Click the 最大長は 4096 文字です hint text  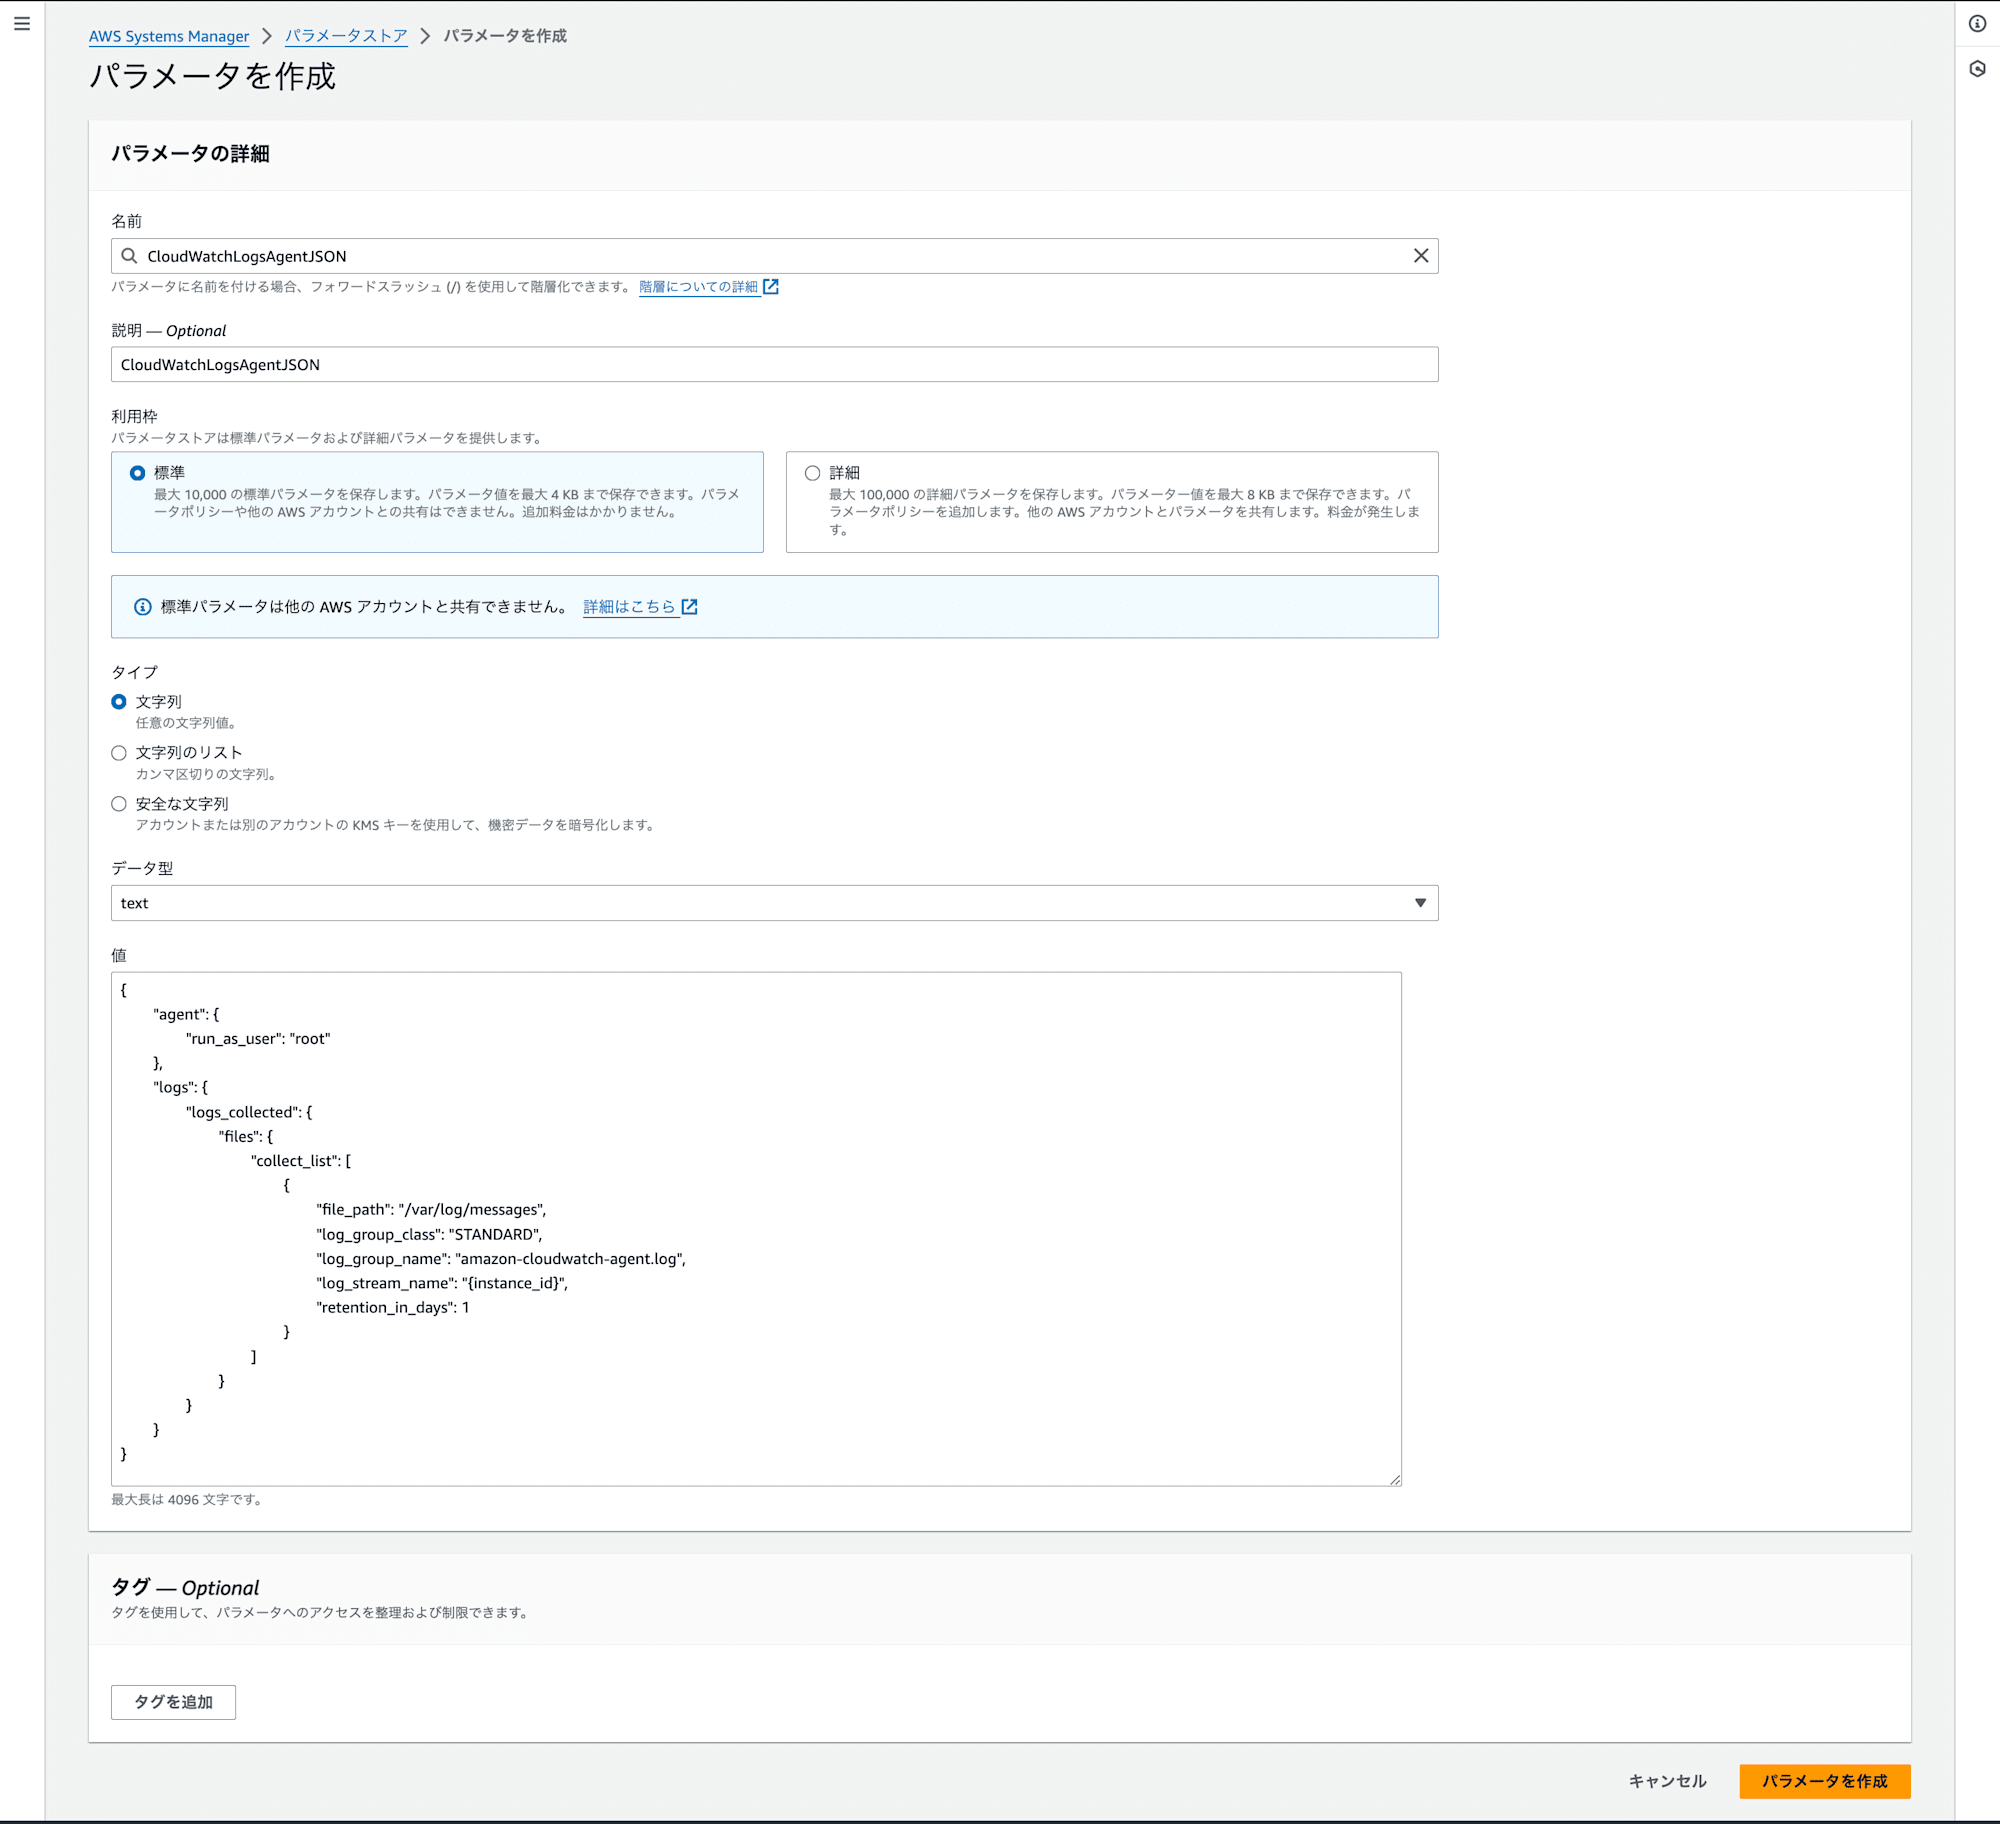point(187,1500)
